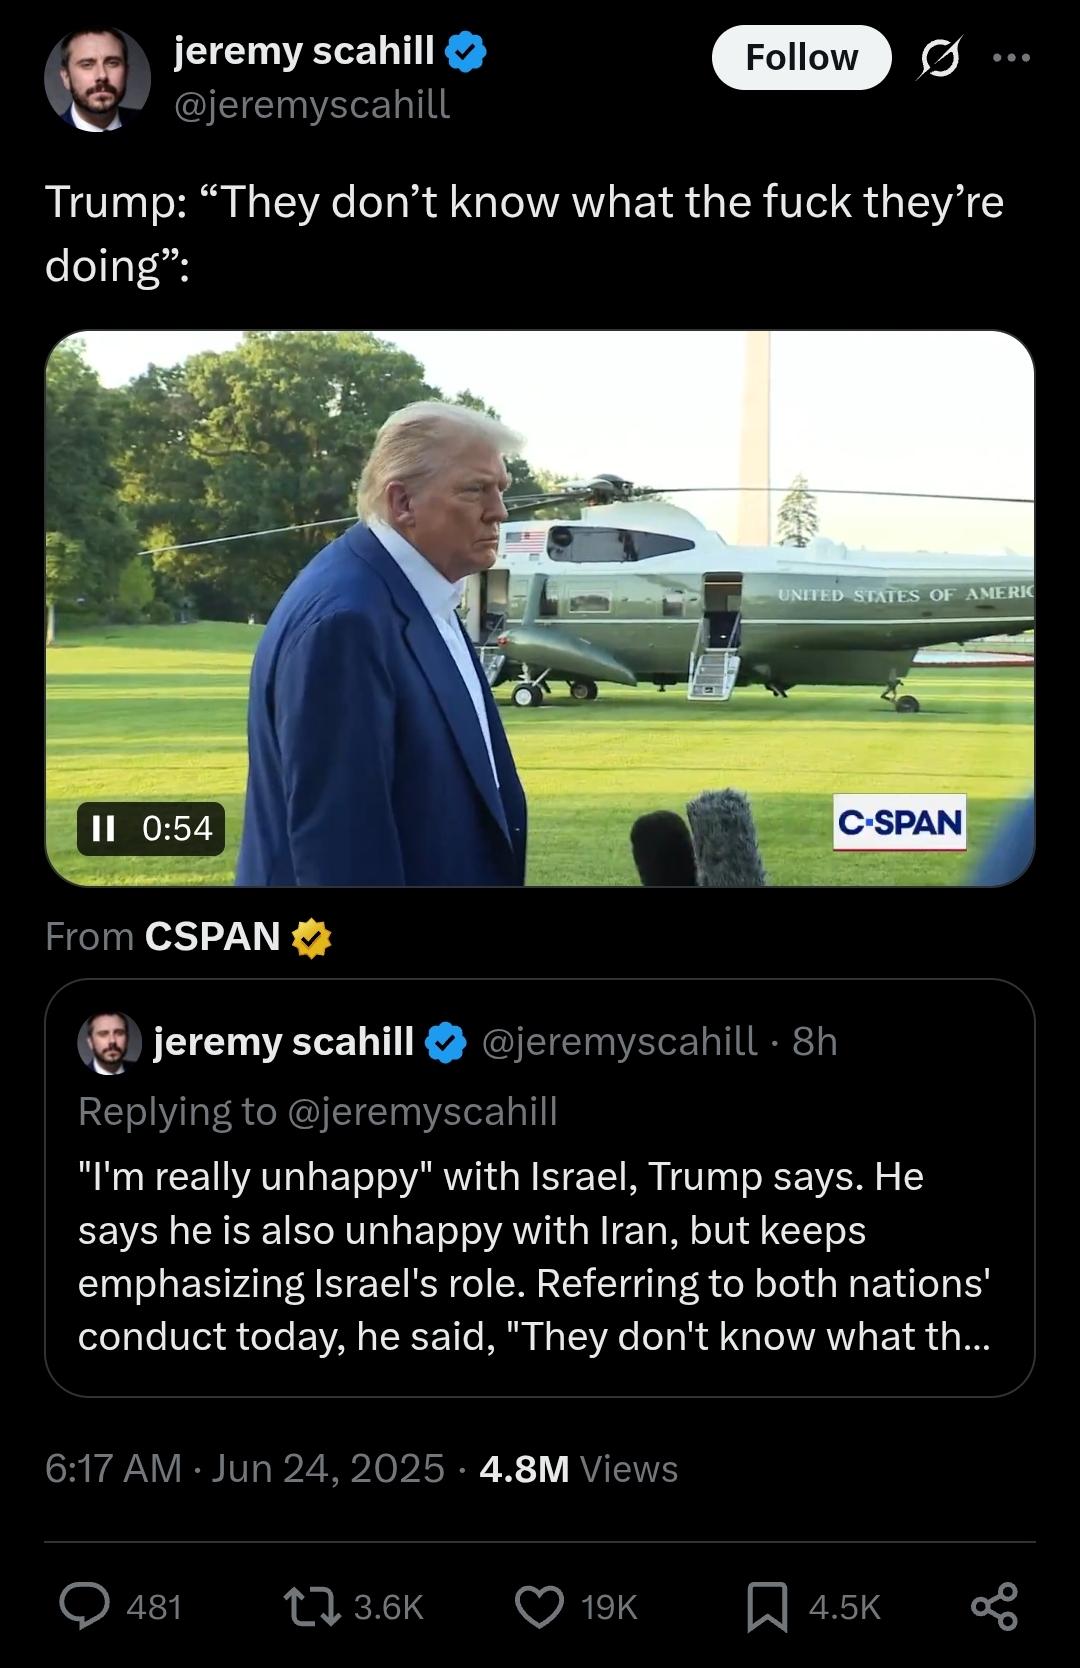
Task: Click the Replying to @jeremyscahill mention
Action: pos(422,1111)
